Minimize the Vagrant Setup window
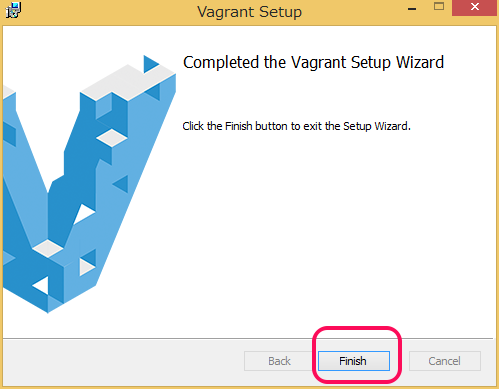The width and height of the screenshot is (499, 389). click(412, 9)
